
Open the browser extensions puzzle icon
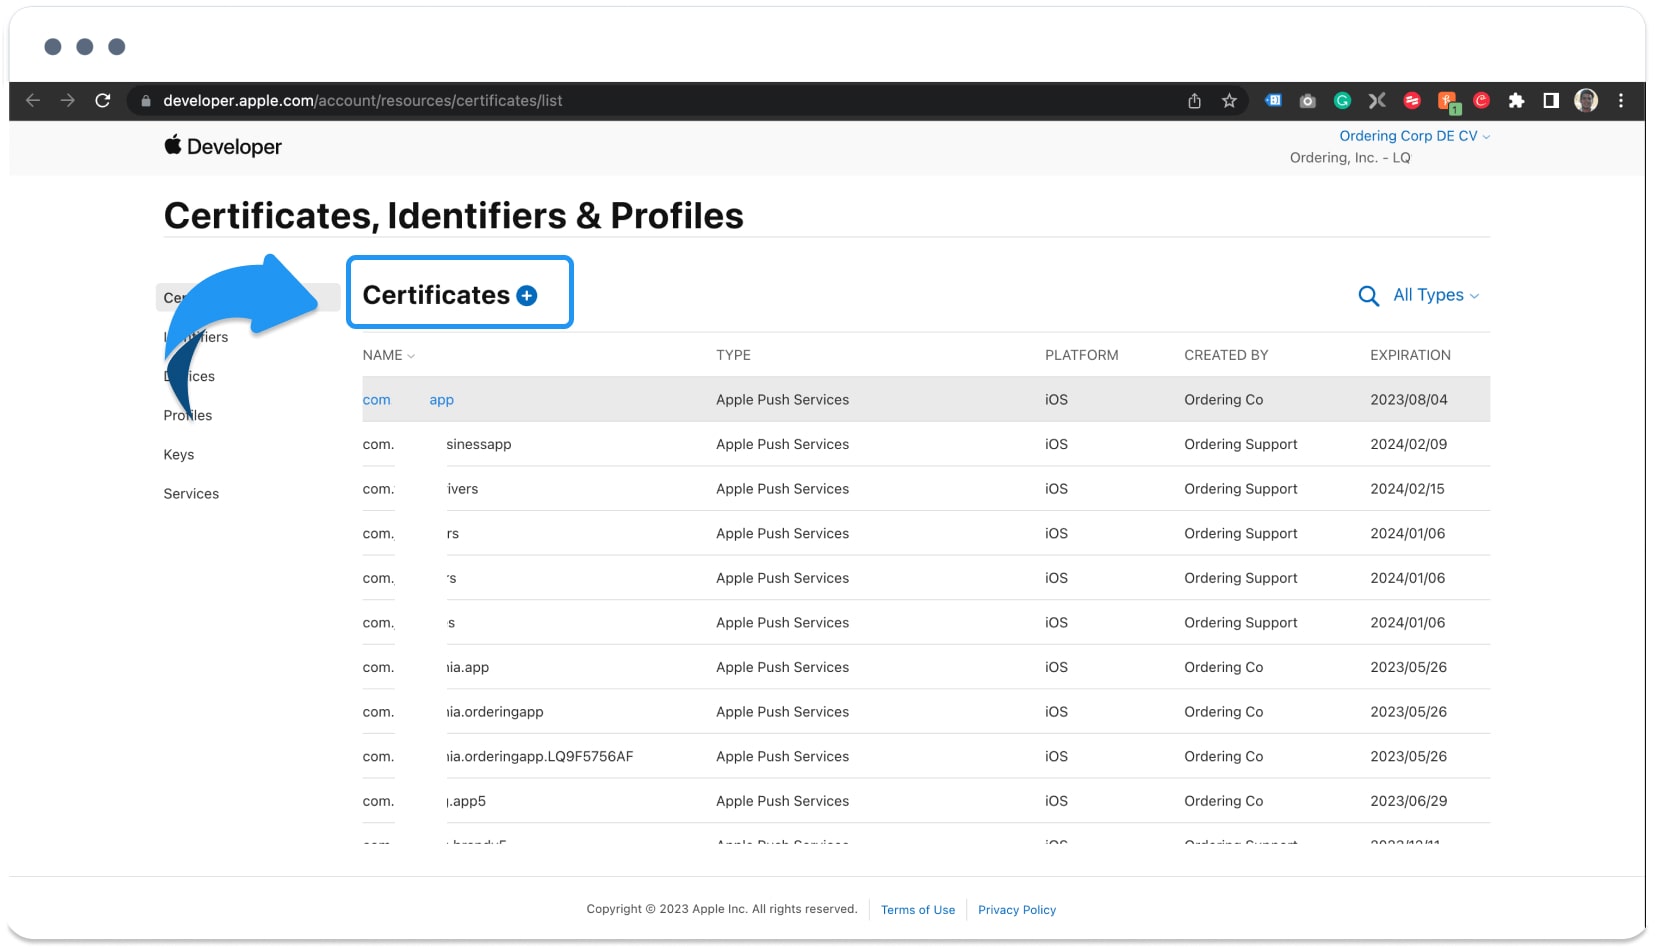(x=1516, y=101)
